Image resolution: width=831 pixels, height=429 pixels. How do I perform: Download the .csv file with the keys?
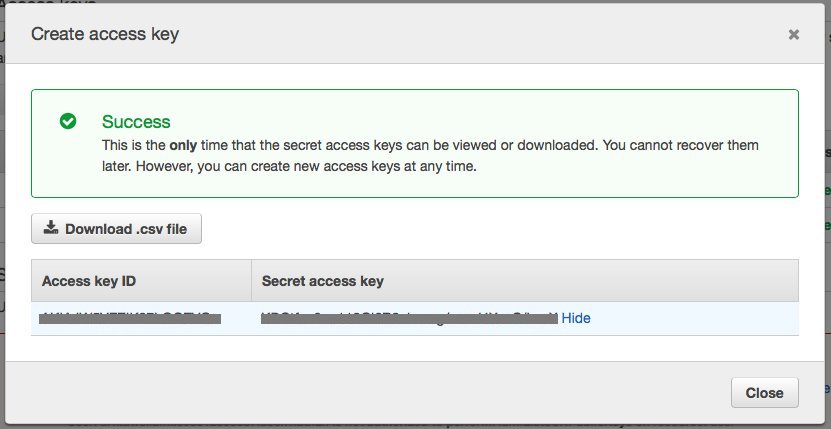[116, 229]
